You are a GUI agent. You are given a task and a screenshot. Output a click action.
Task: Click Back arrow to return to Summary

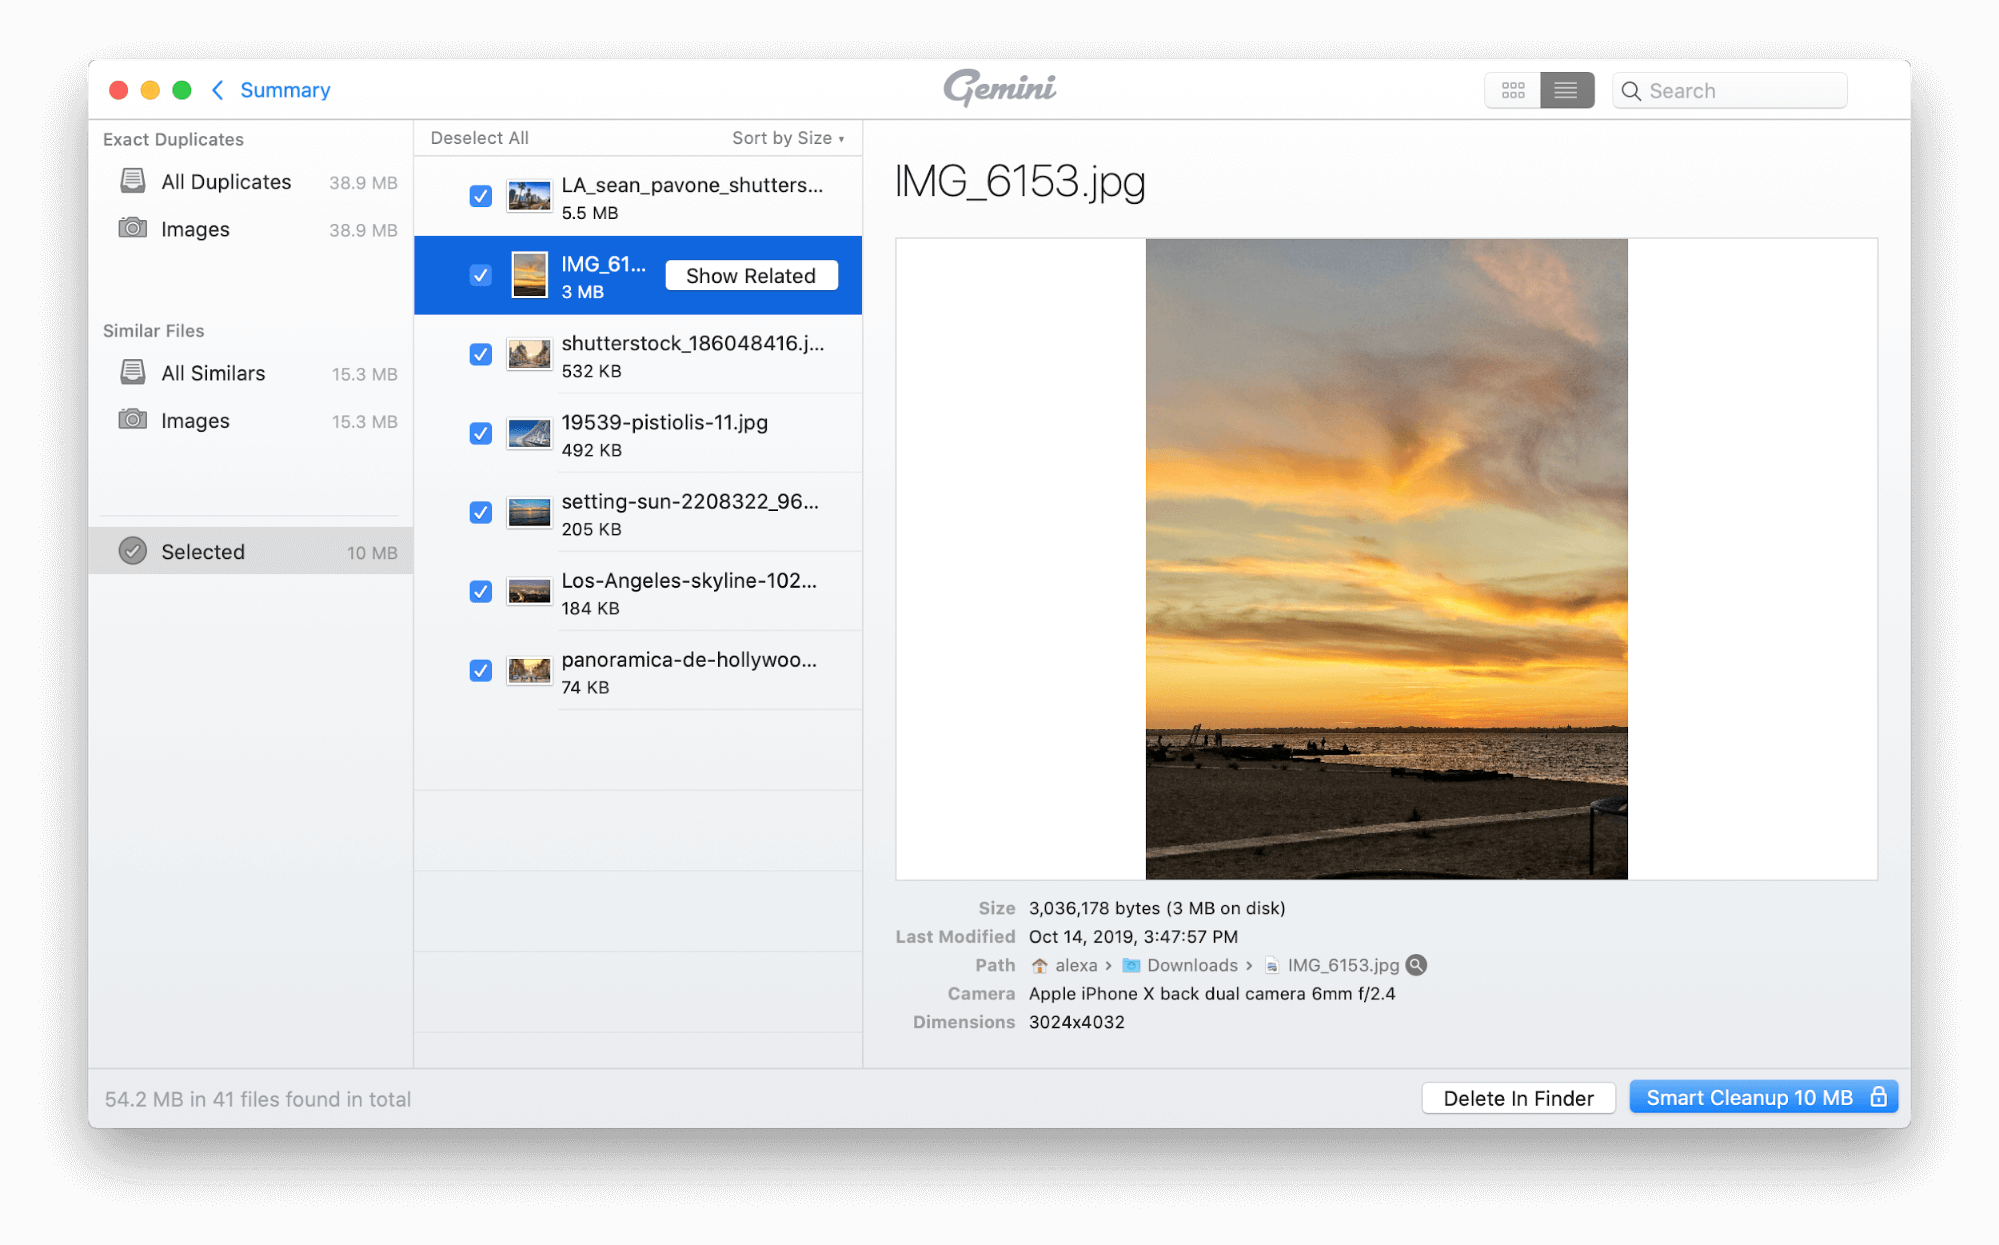[217, 89]
